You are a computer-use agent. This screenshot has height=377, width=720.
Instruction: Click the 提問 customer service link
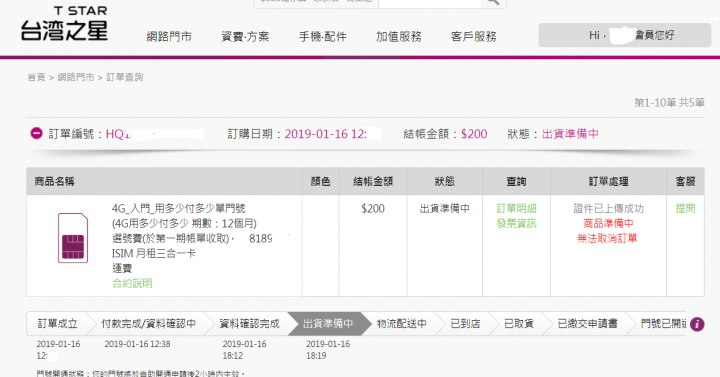(685, 208)
